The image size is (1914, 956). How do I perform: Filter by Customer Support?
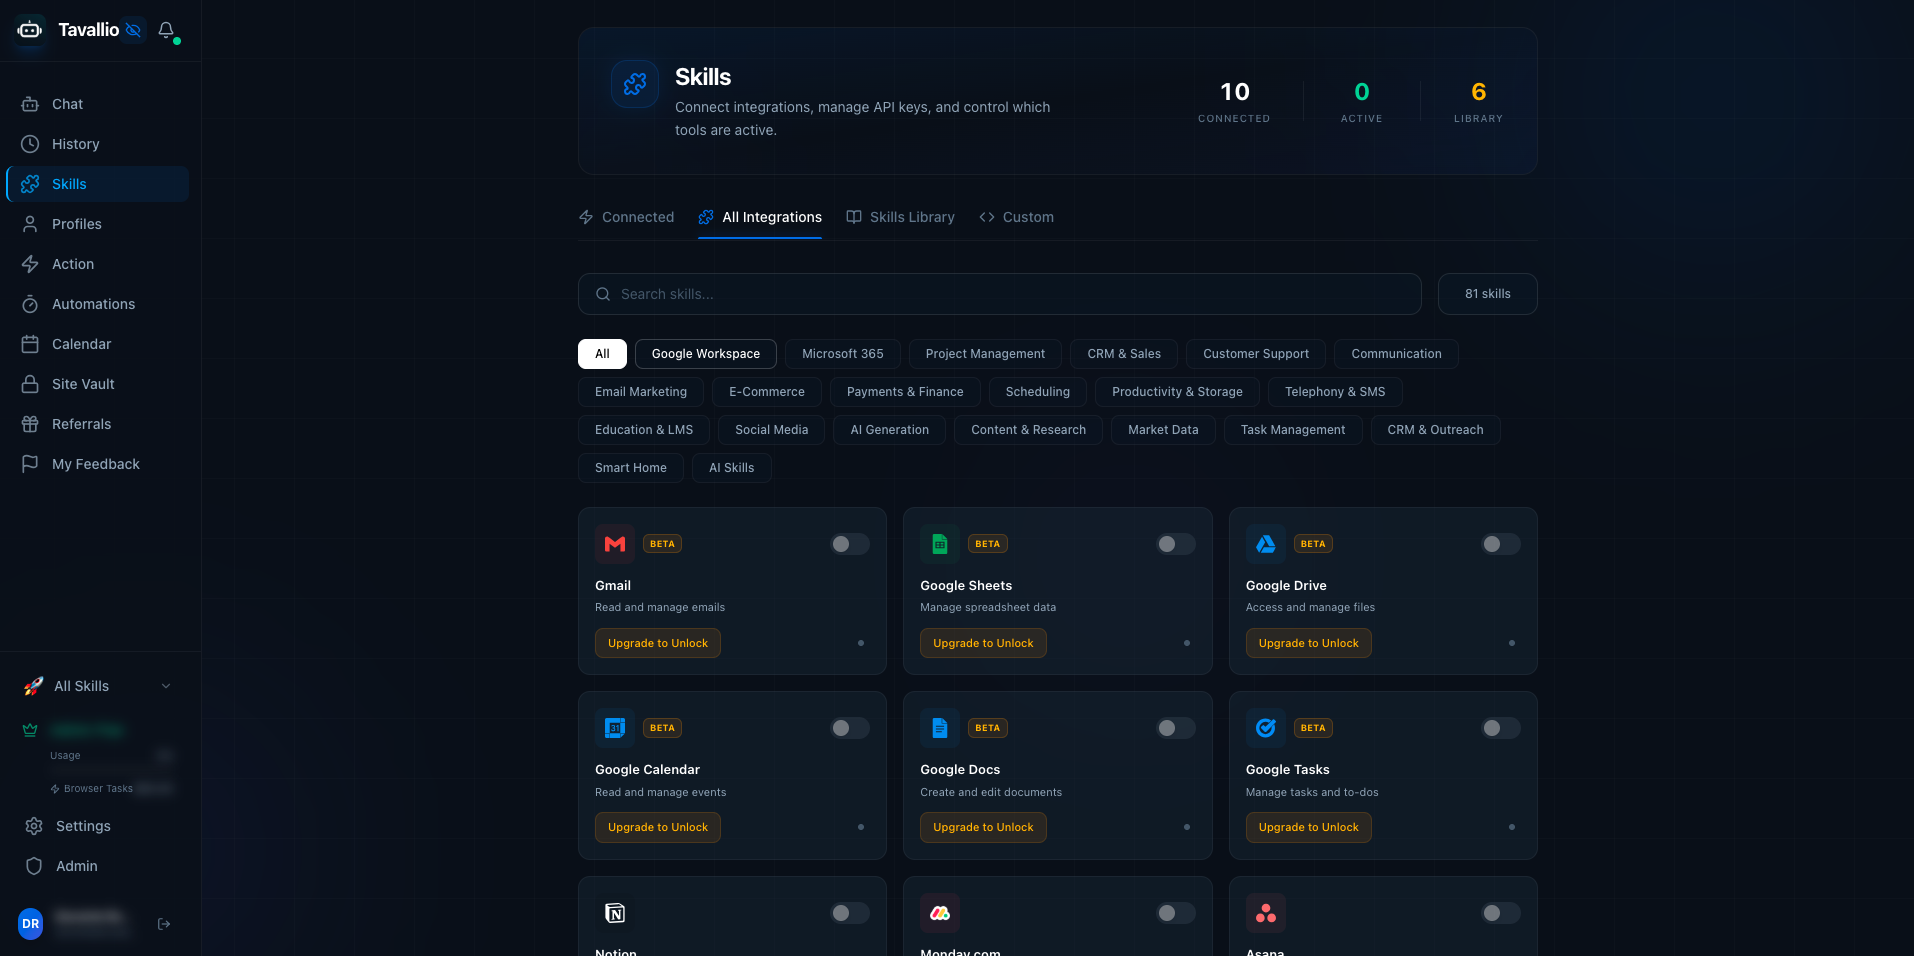1256,354
